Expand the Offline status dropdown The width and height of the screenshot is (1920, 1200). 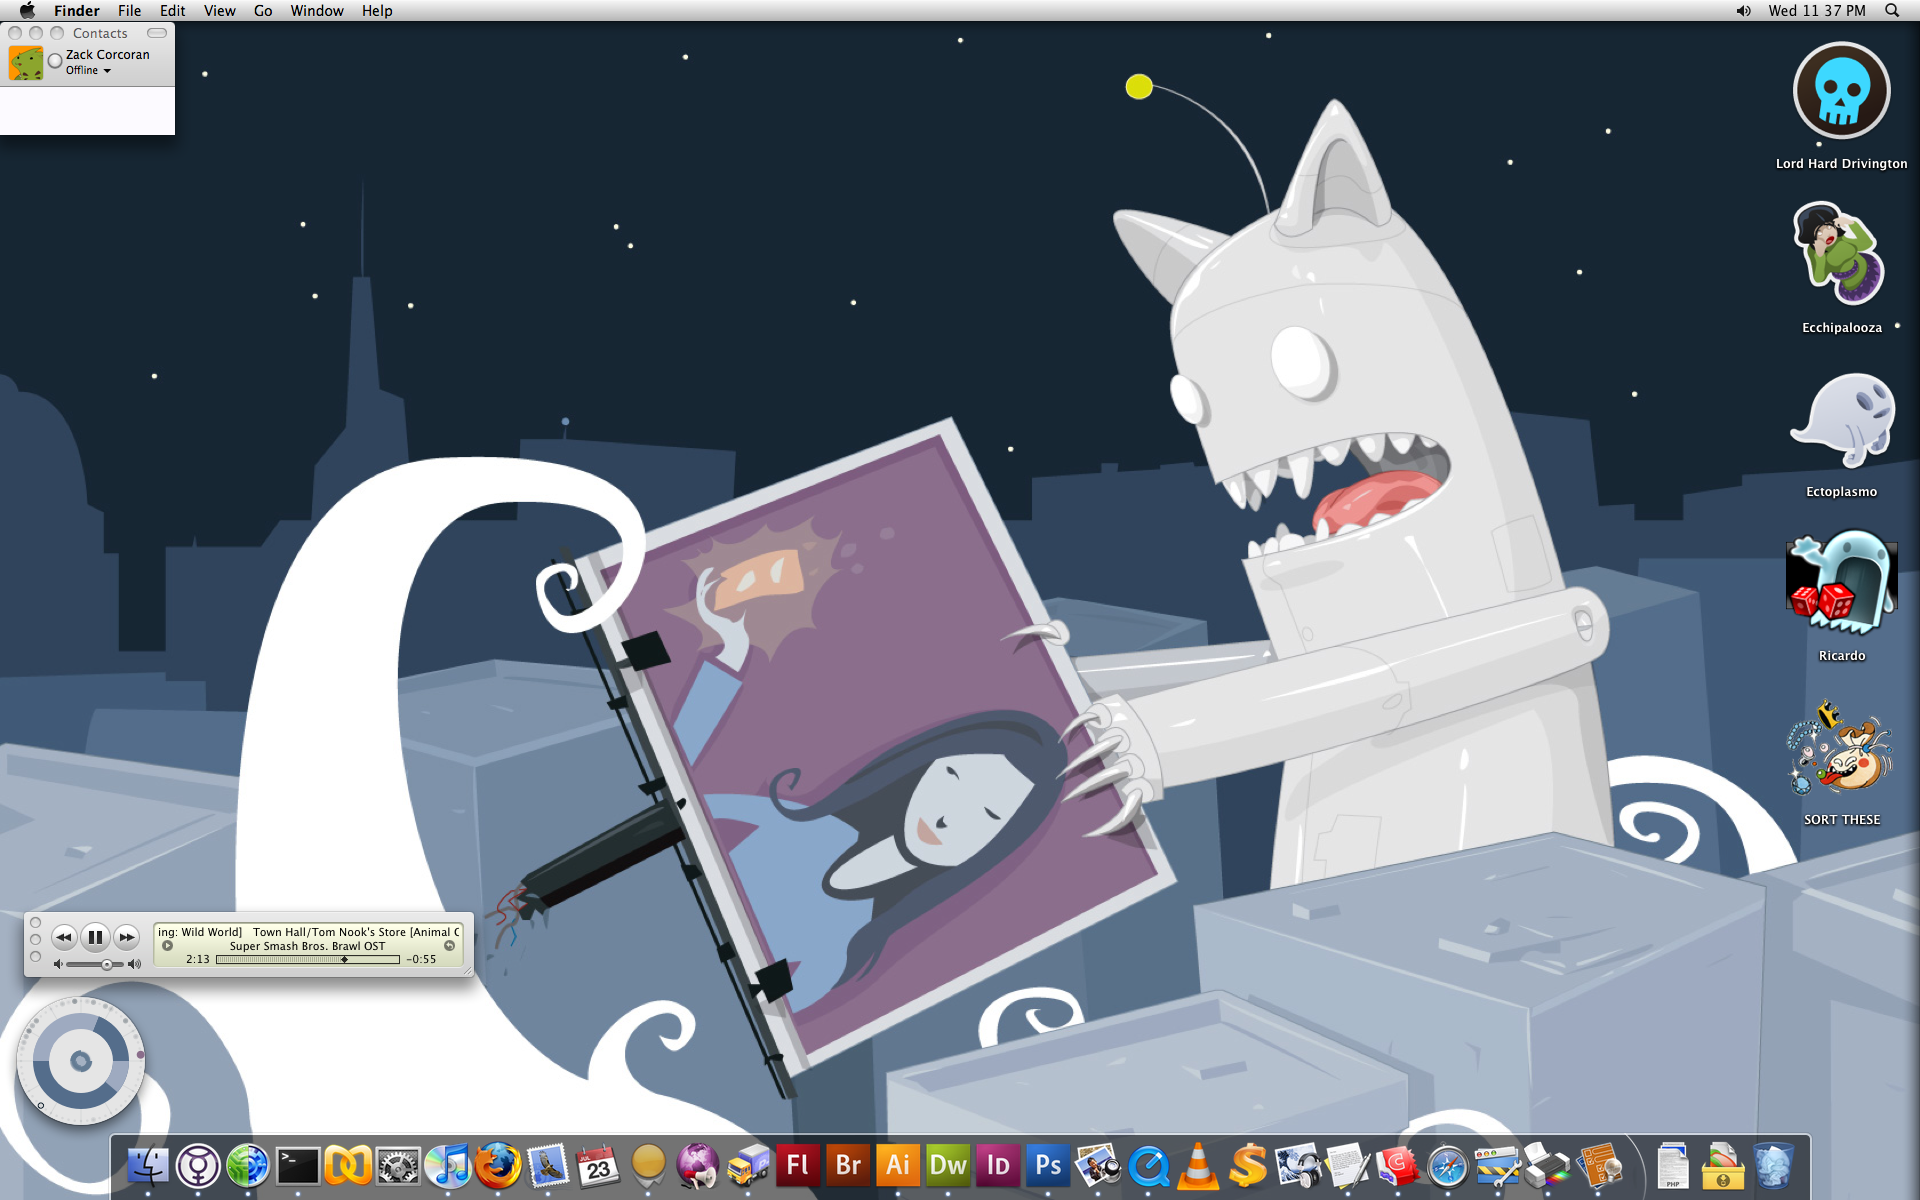[89, 70]
